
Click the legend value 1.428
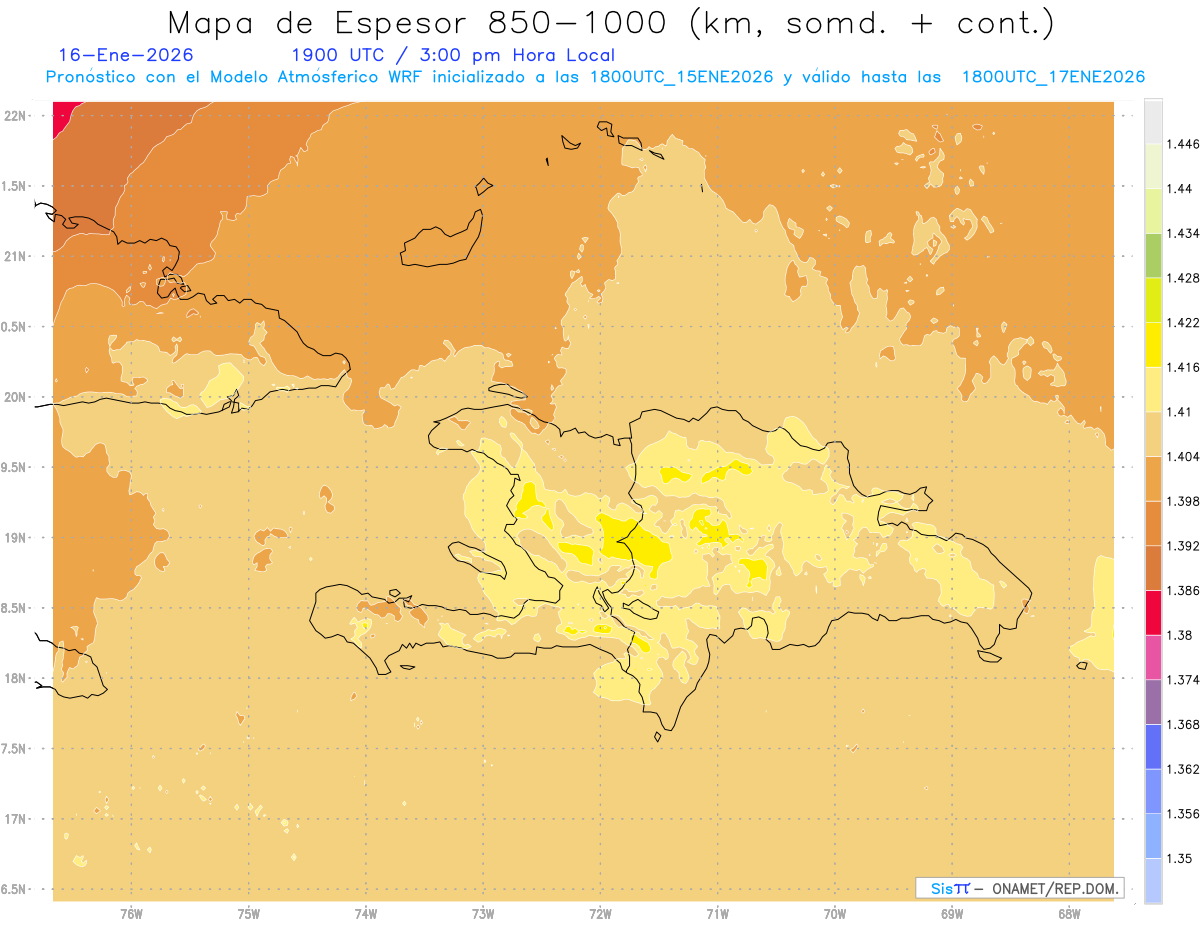[1182, 278]
